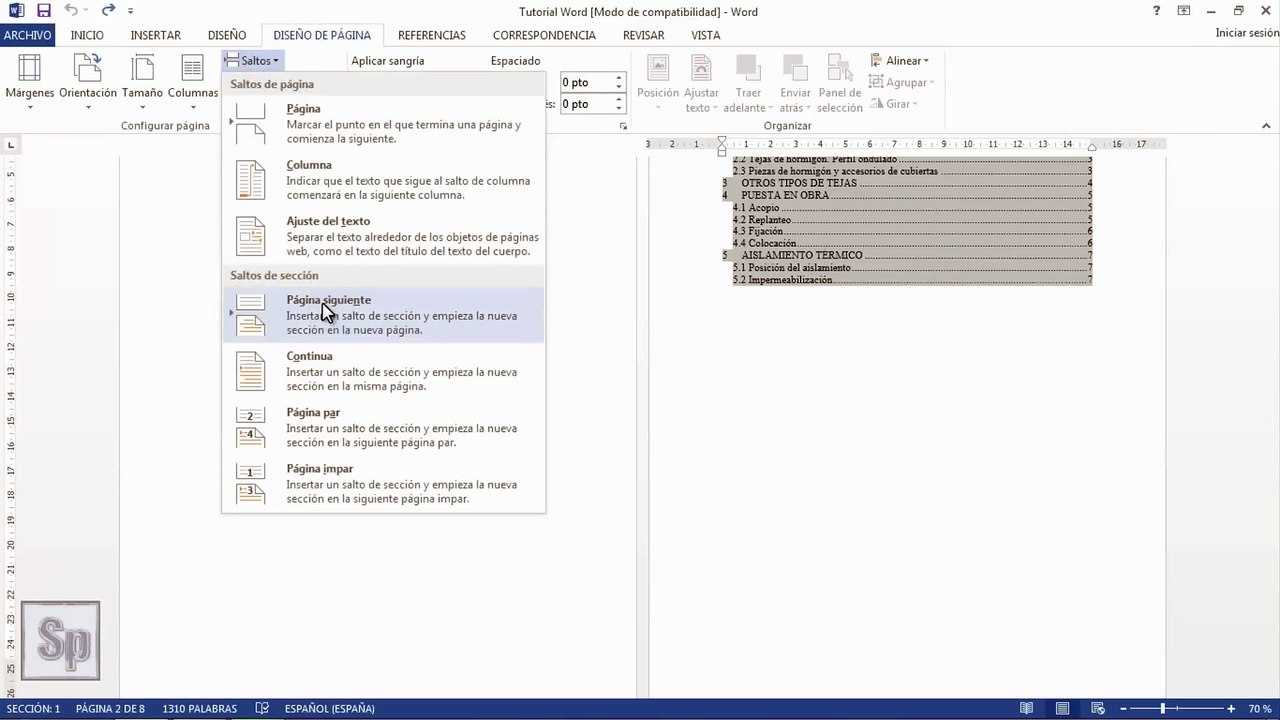
Task: Decrease the lower spacing with down arrow
Action: (x=619, y=109)
